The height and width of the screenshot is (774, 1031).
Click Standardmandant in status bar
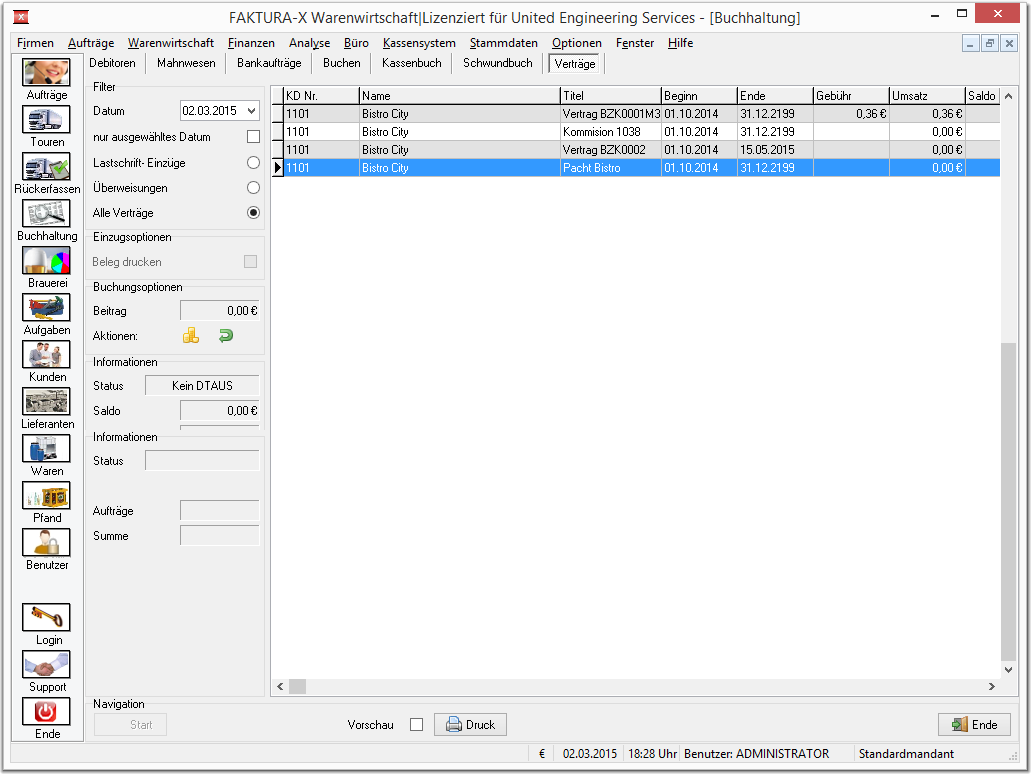(906, 754)
